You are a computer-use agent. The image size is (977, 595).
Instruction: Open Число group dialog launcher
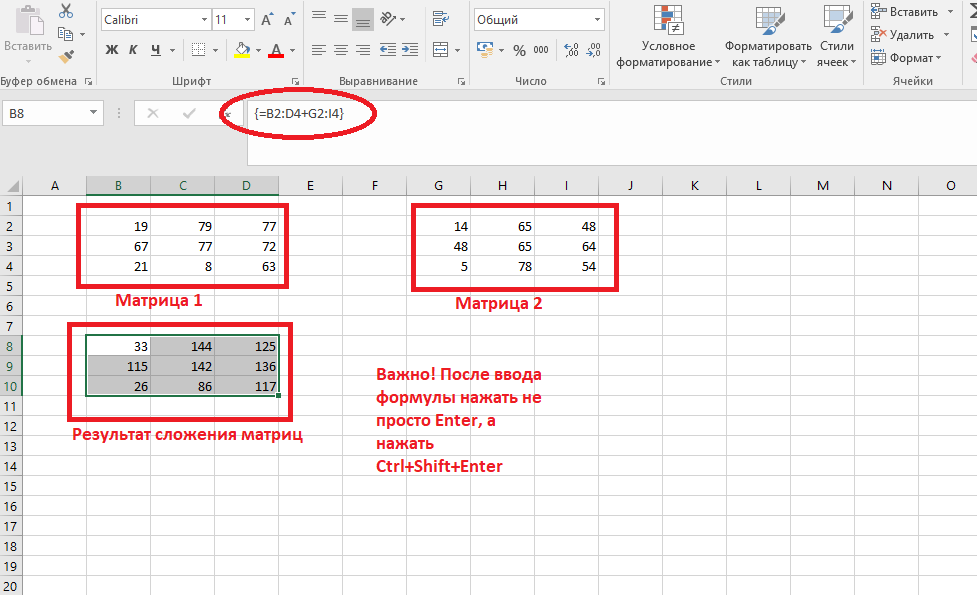point(601,82)
